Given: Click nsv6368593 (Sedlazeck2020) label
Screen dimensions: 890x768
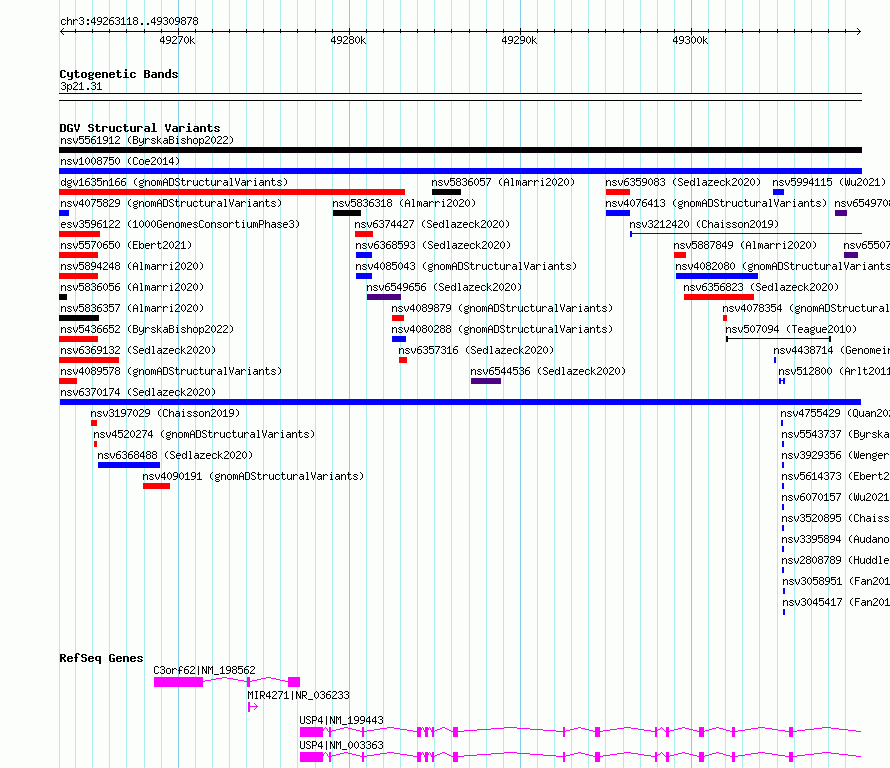Looking at the screenshot, I should pyautogui.click(x=433, y=245).
